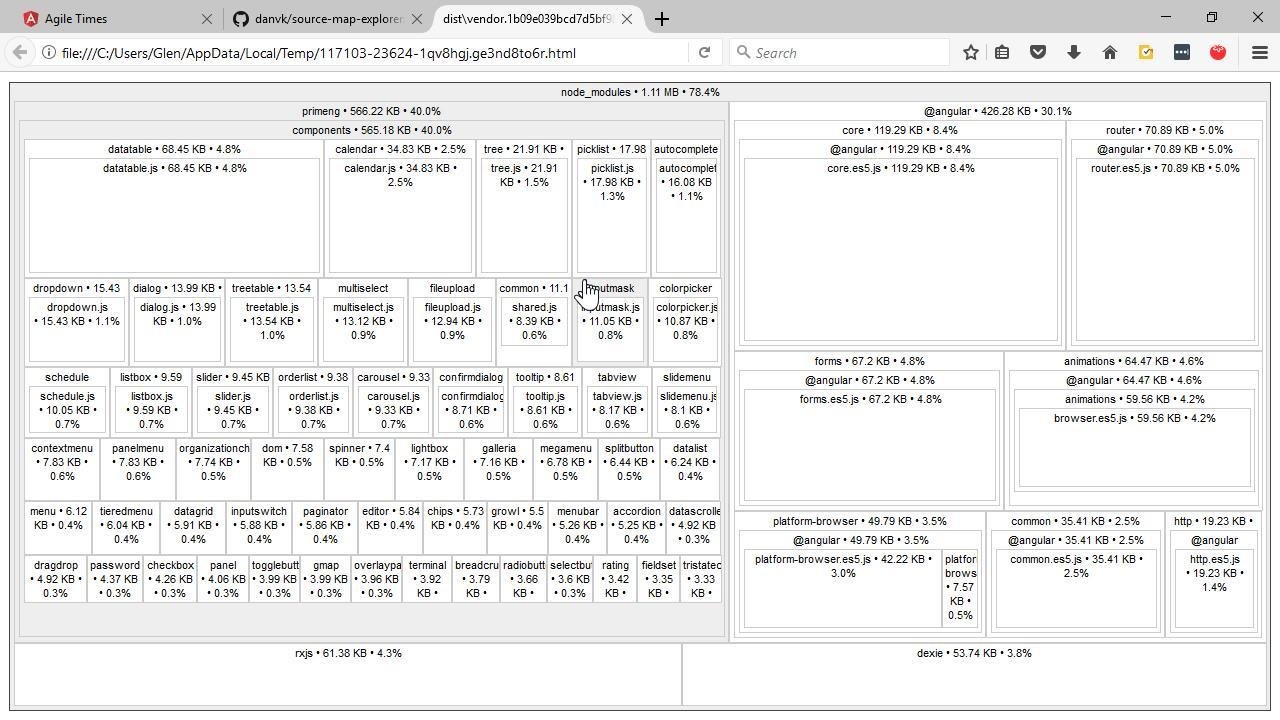Close the dist\vendor tab
The image size is (1280, 720).
coord(627,18)
